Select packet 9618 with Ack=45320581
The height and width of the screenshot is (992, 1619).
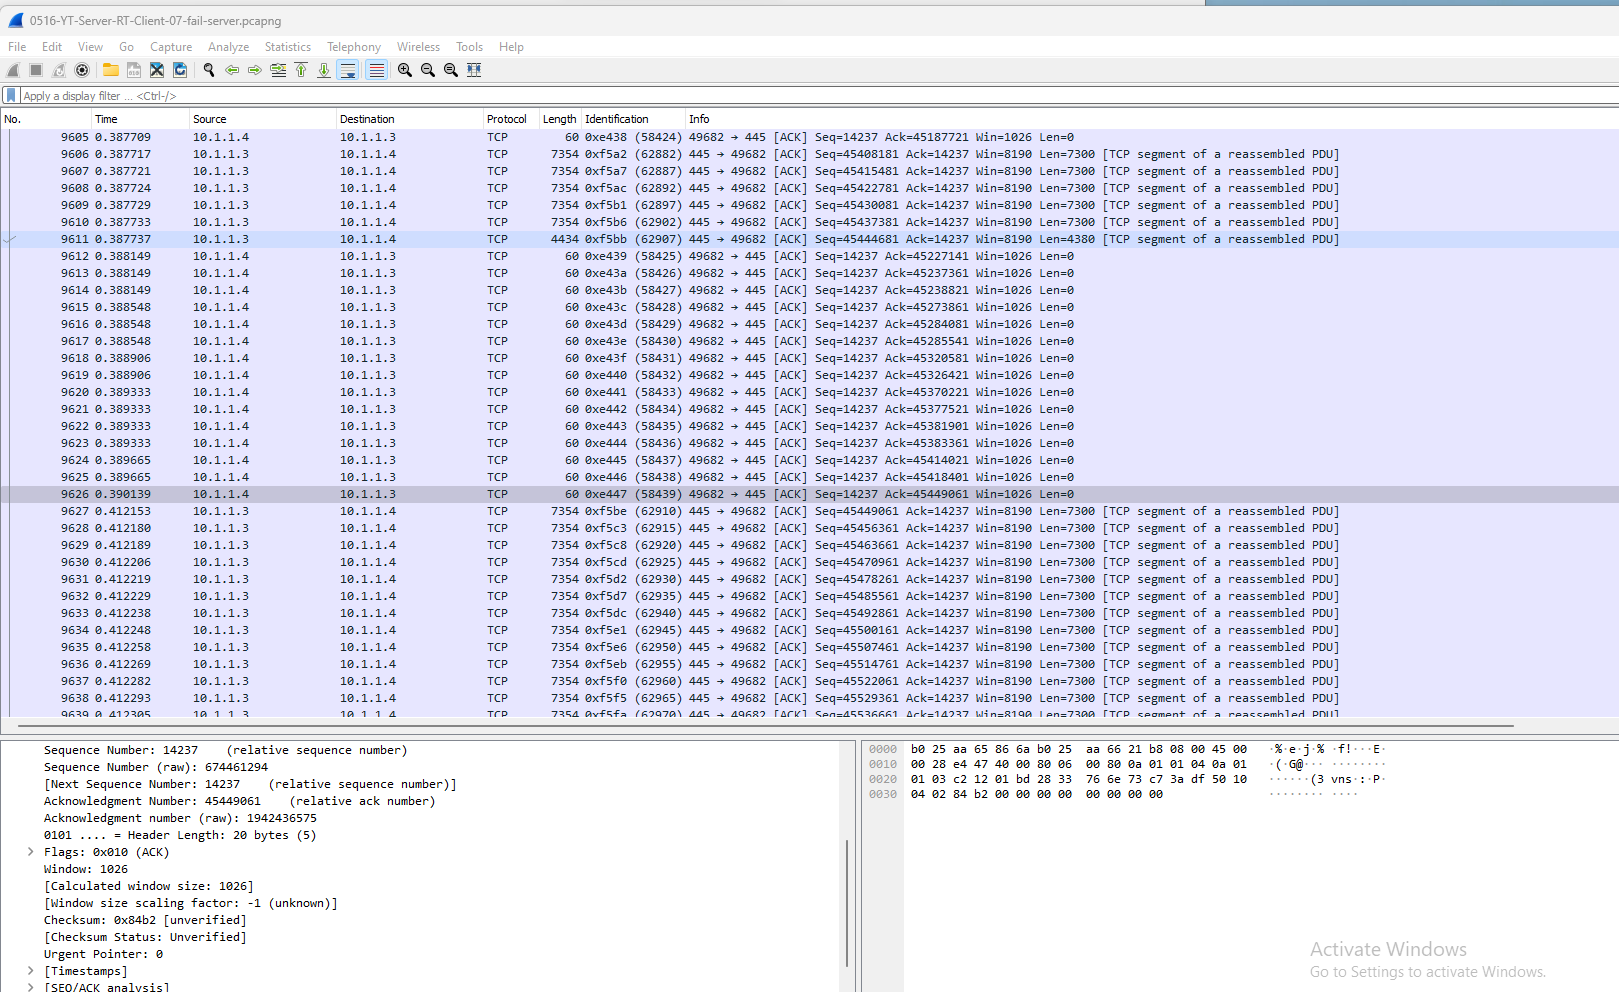[809, 358]
